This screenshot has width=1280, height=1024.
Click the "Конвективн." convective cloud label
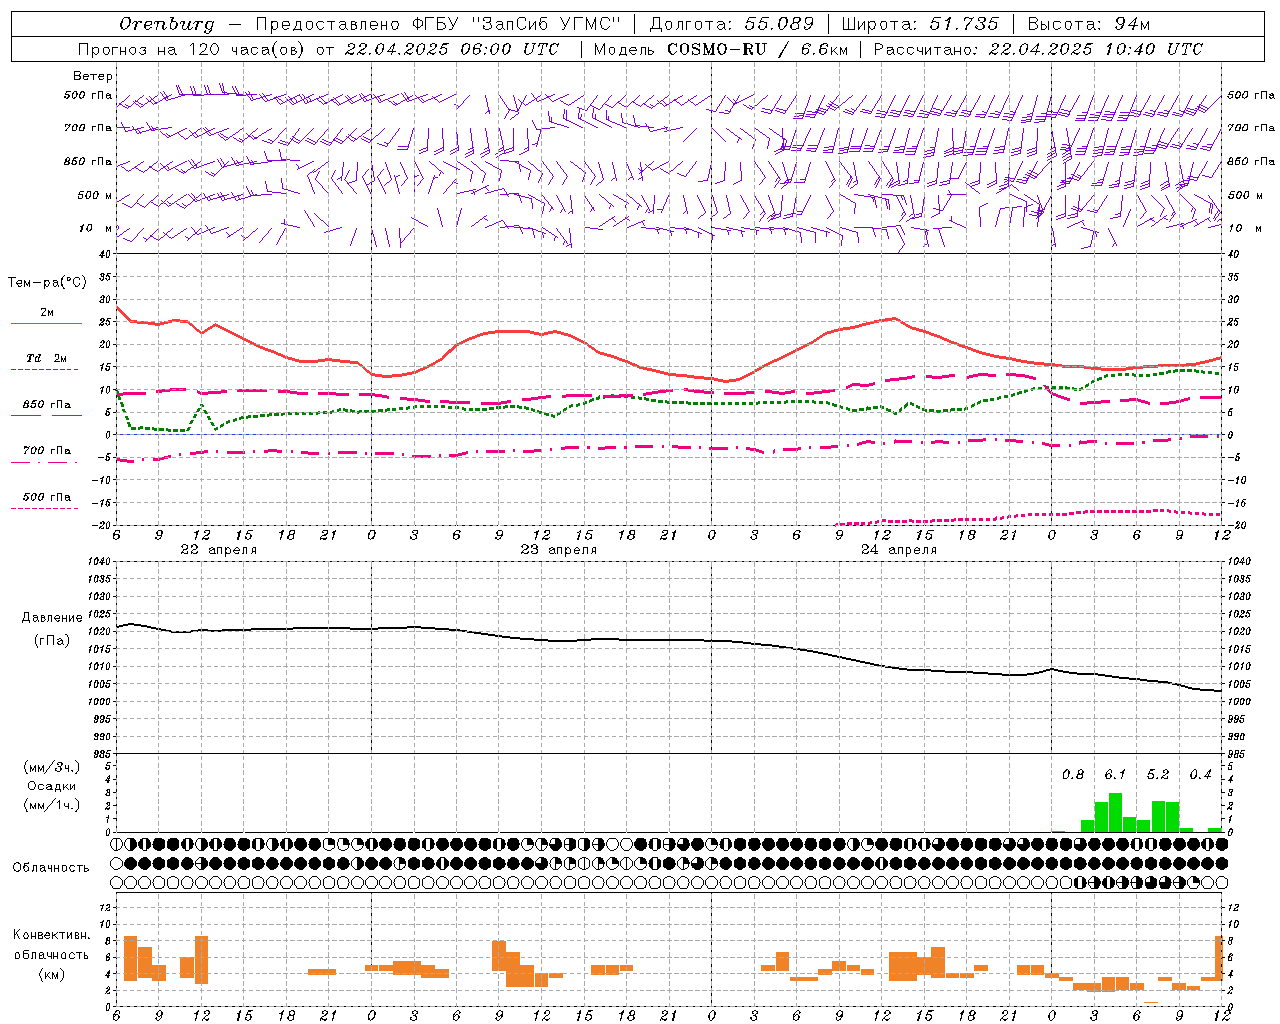(x=51, y=935)
